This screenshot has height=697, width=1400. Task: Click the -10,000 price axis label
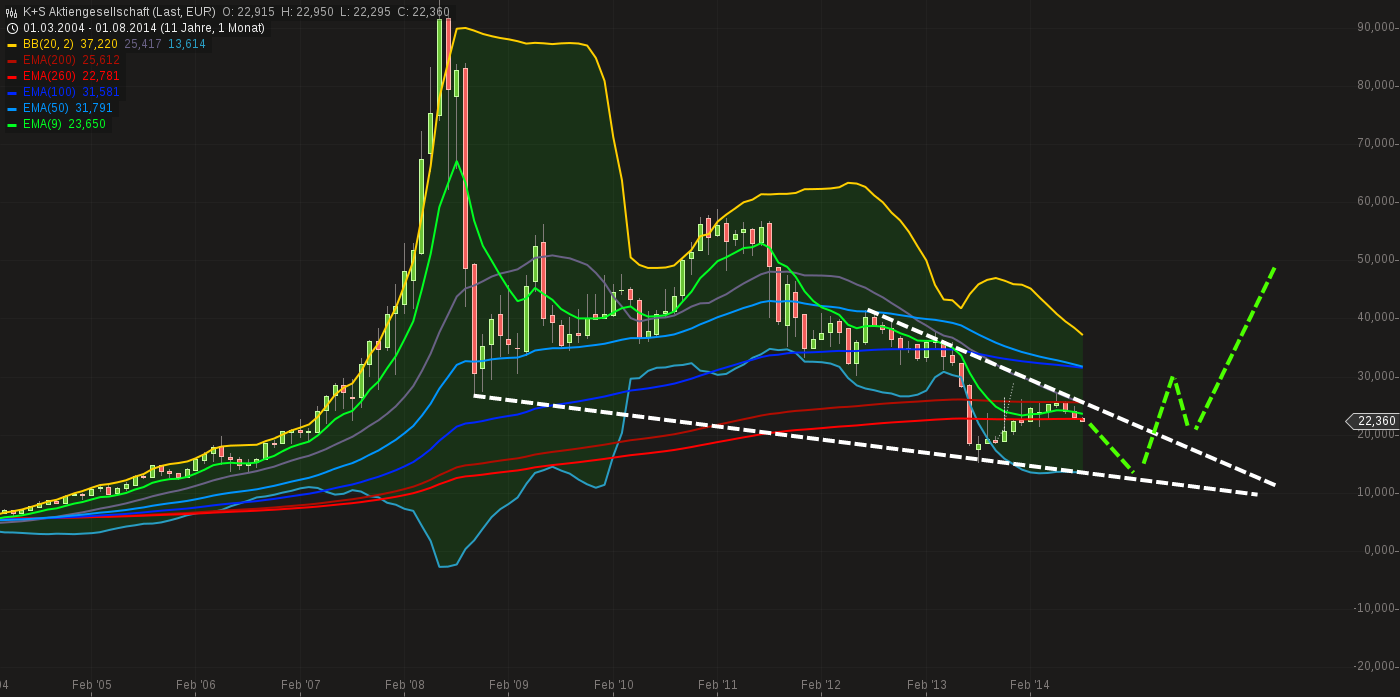1374,608
